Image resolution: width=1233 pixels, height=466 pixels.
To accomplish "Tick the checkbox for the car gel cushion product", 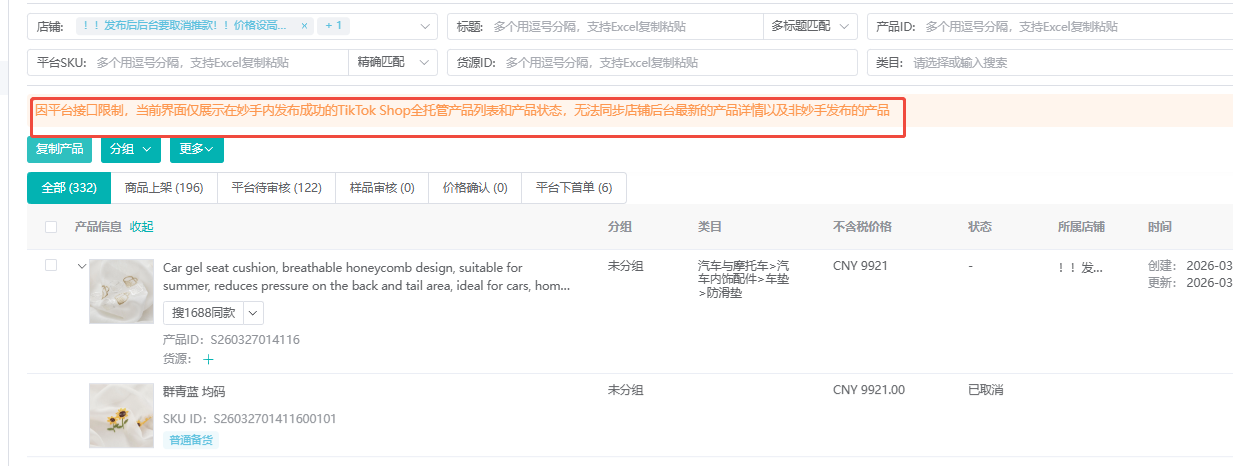I will [x=51, y=265].
